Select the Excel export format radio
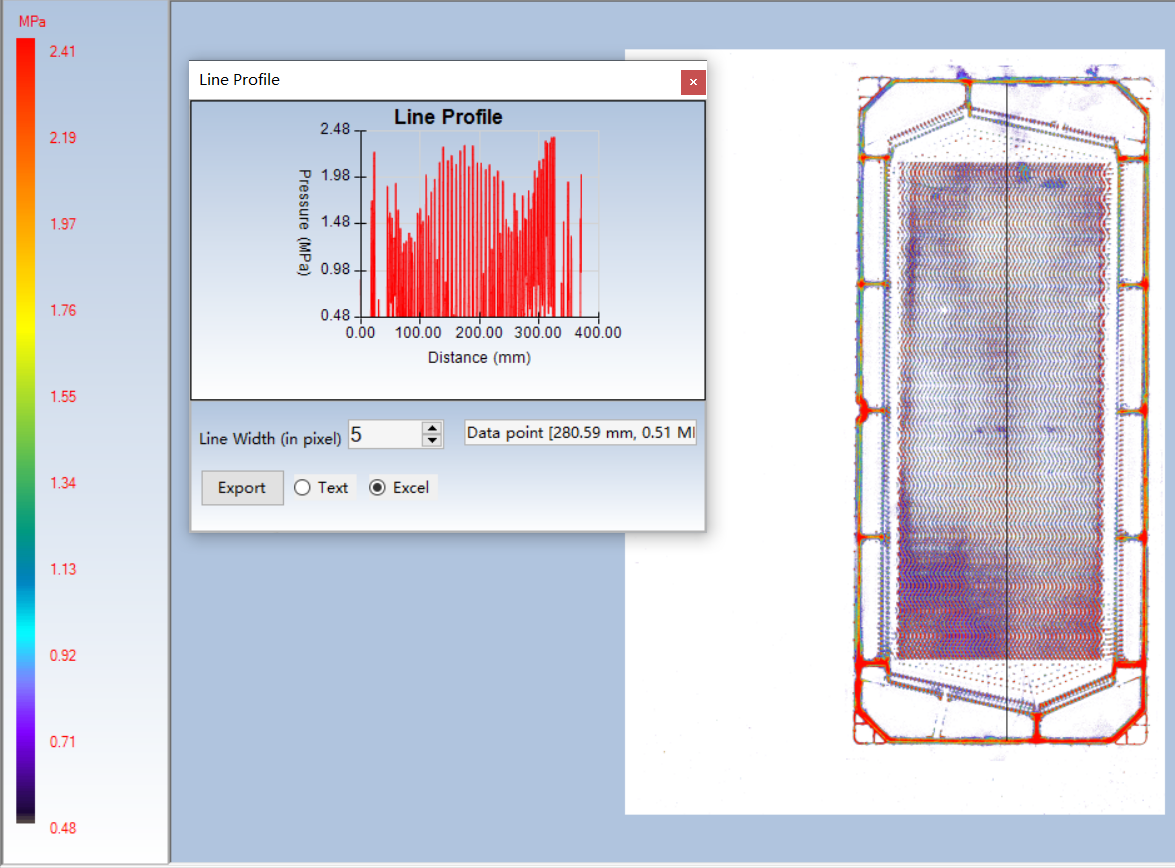 pos(378,488)
